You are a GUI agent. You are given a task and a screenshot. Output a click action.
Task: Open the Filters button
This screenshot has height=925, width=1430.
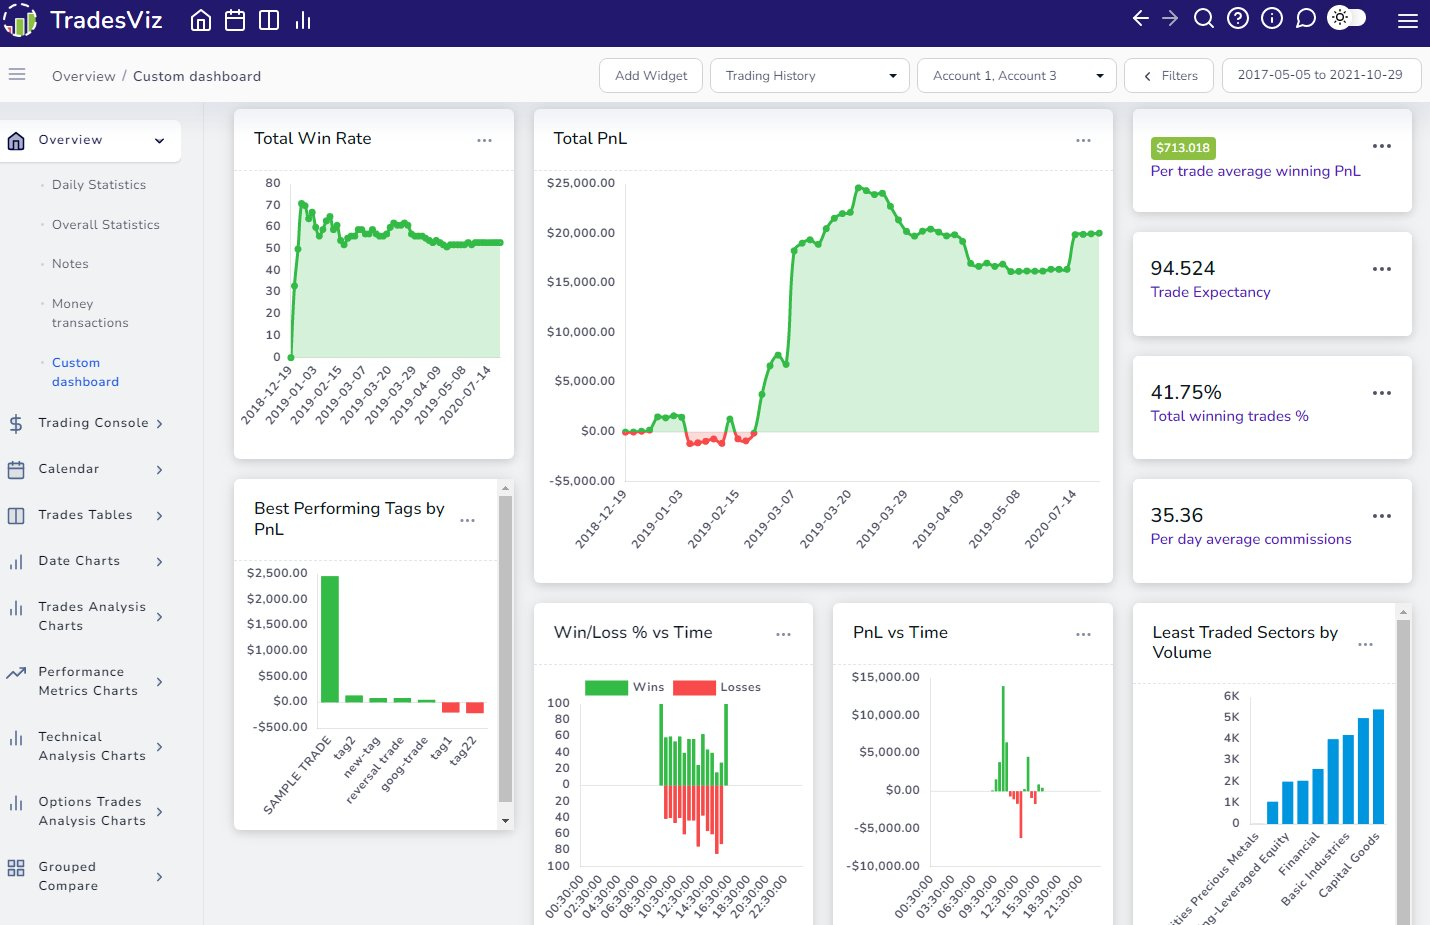[1169, 76]
